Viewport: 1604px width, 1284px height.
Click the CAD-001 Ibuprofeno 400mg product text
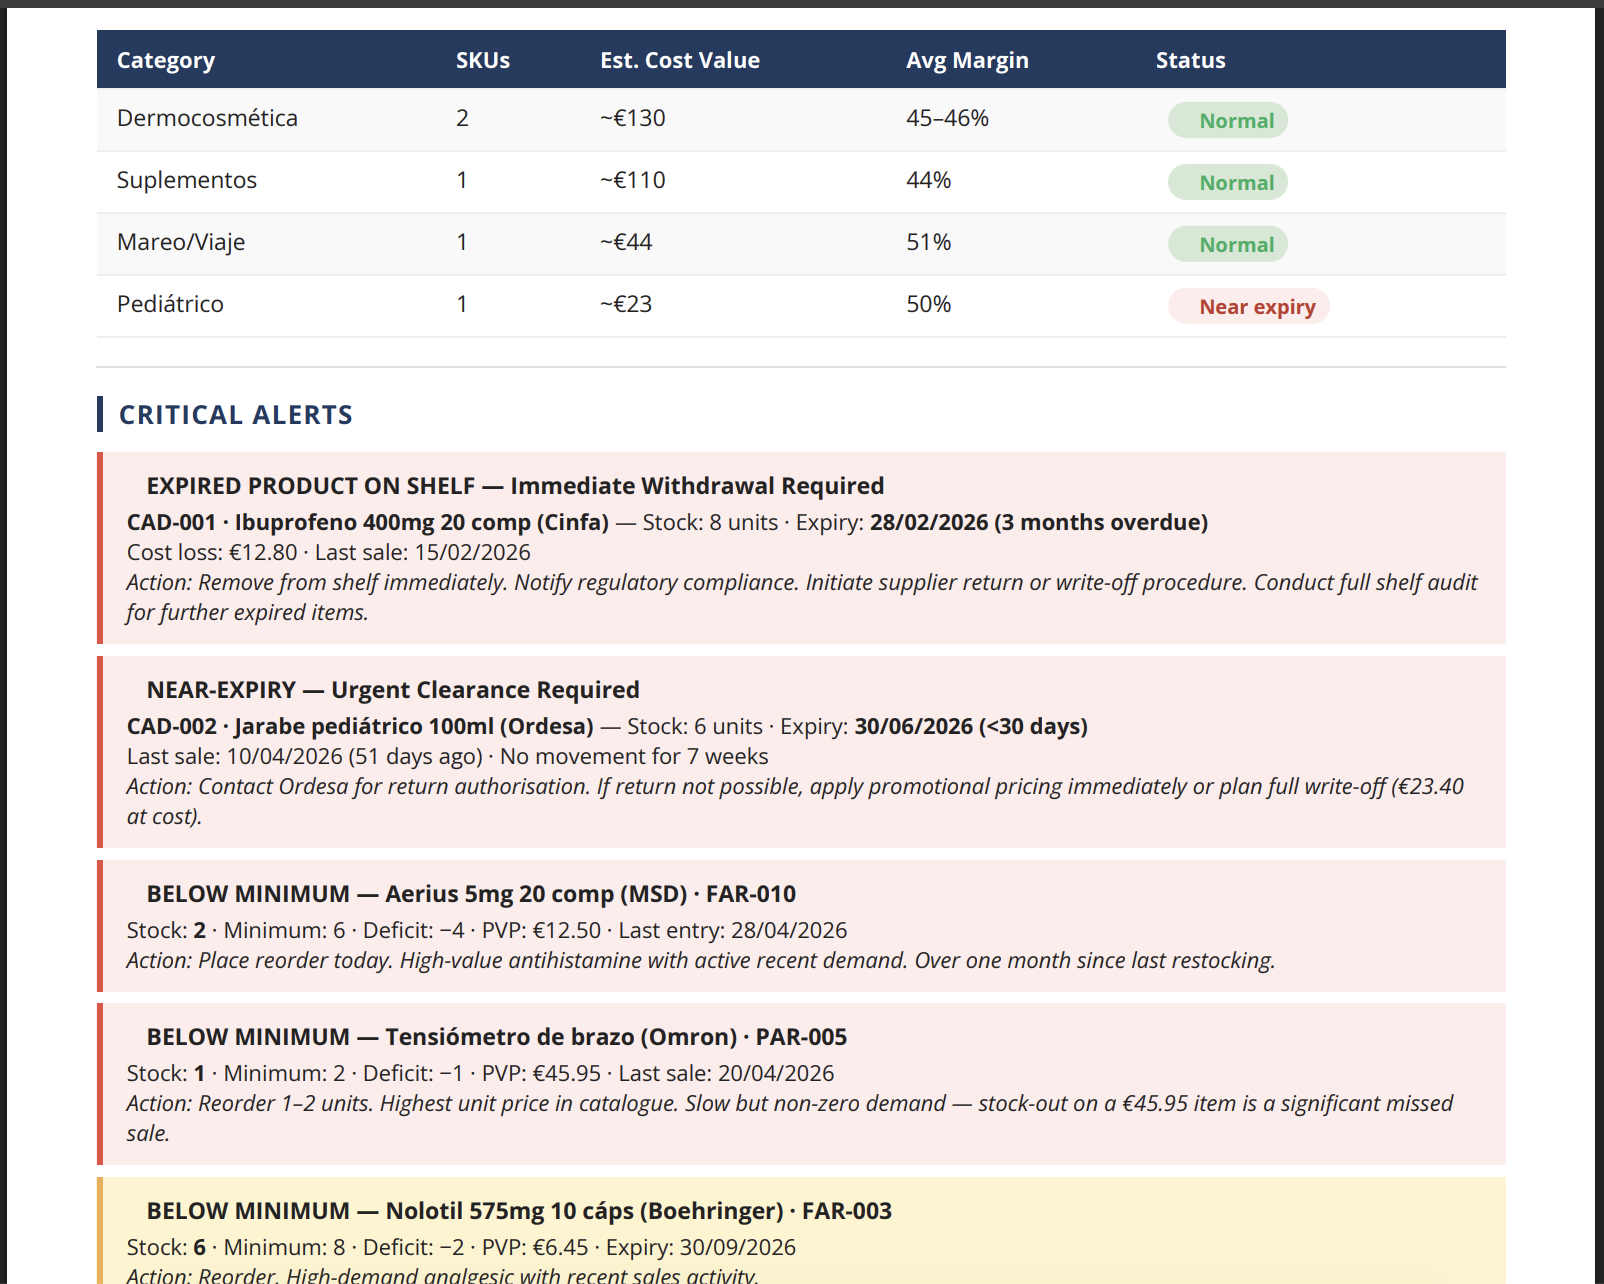368,522
